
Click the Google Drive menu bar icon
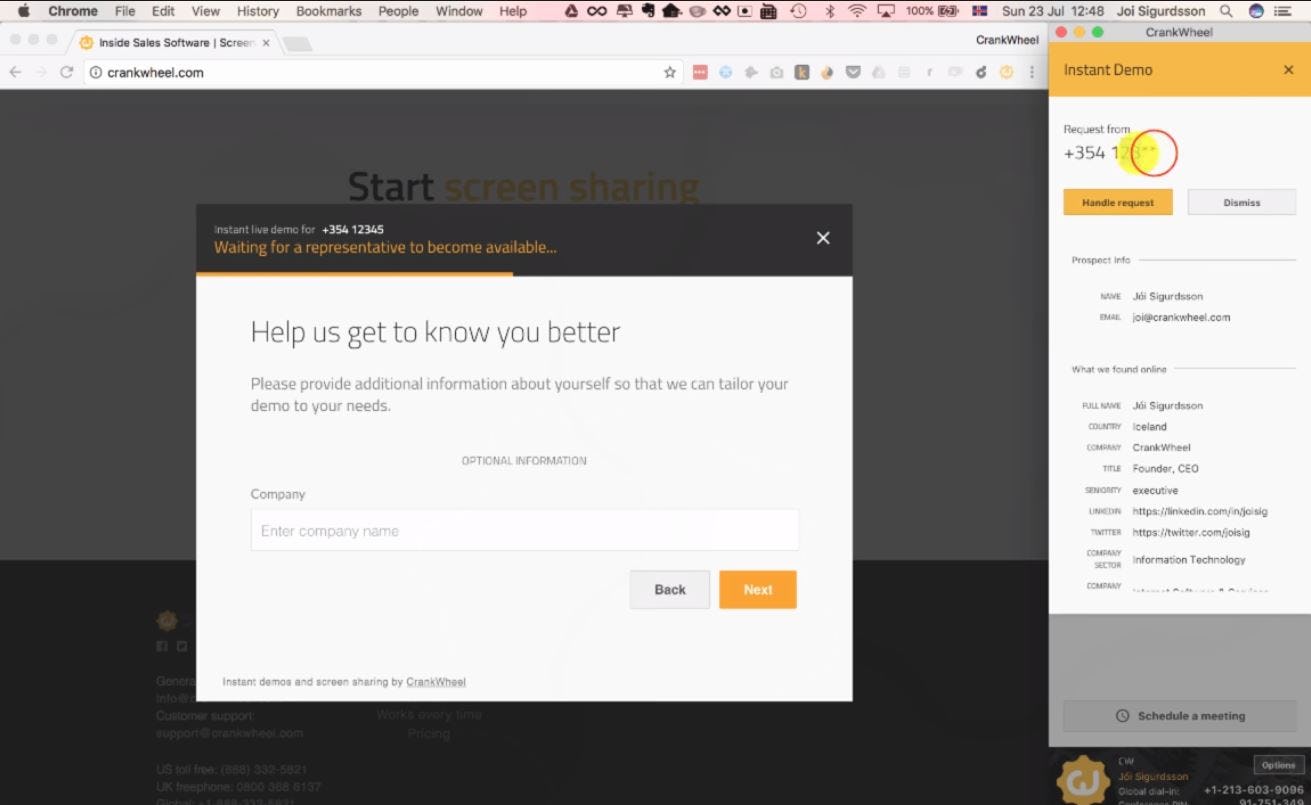click(x=572, y=11)
